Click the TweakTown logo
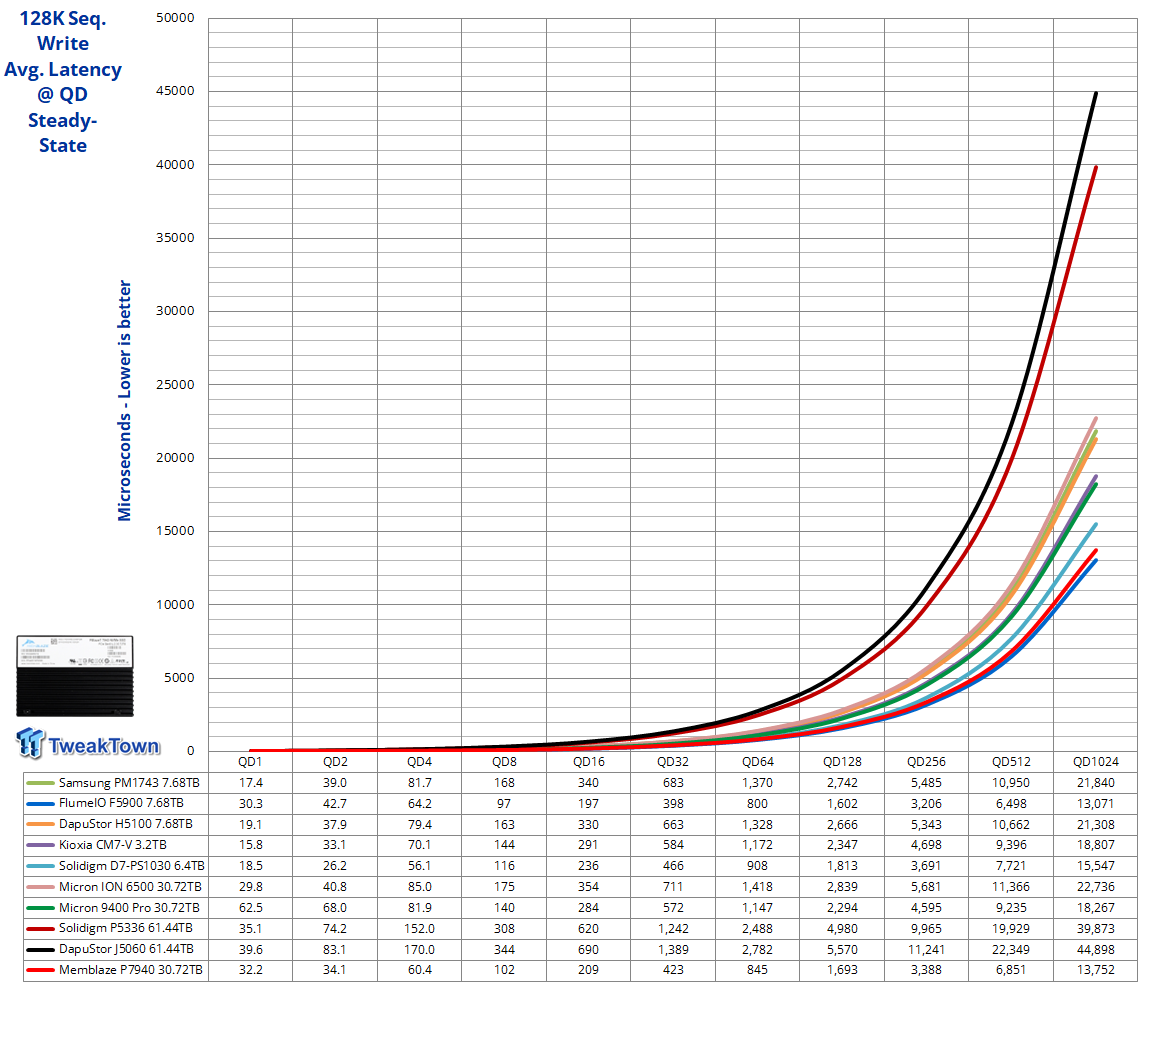The height and width of the screenshot is (1057, 1152). [87, 743]
